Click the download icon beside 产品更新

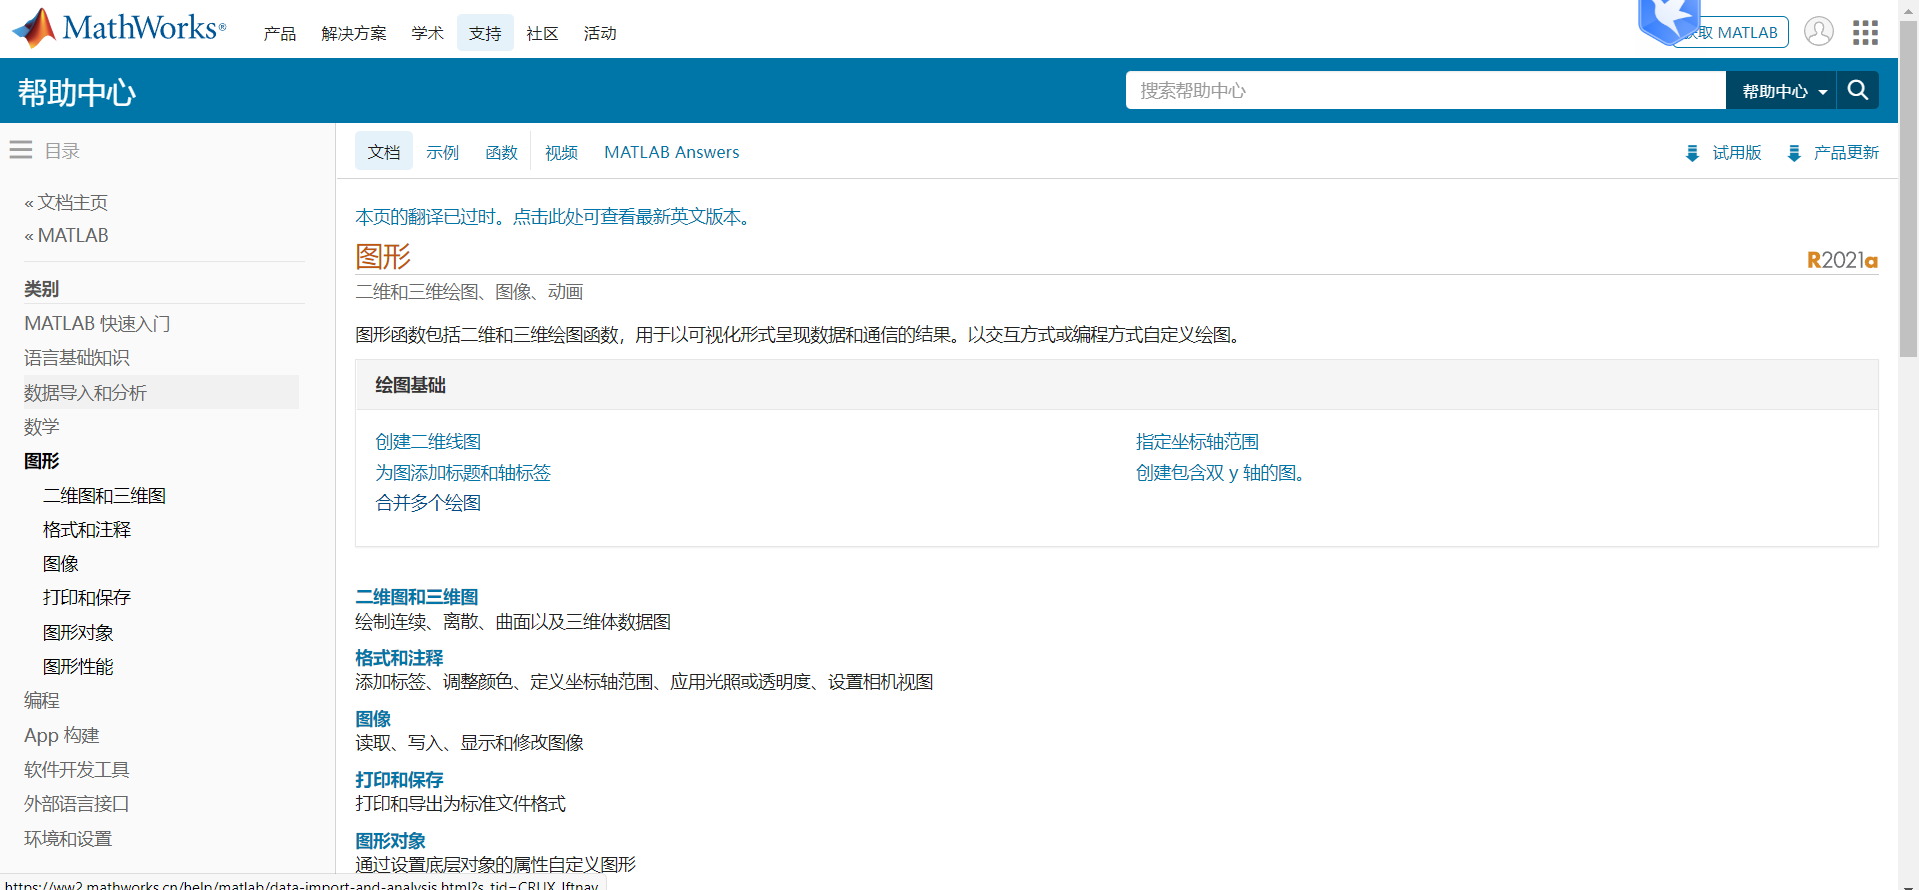pos(1794,153)
